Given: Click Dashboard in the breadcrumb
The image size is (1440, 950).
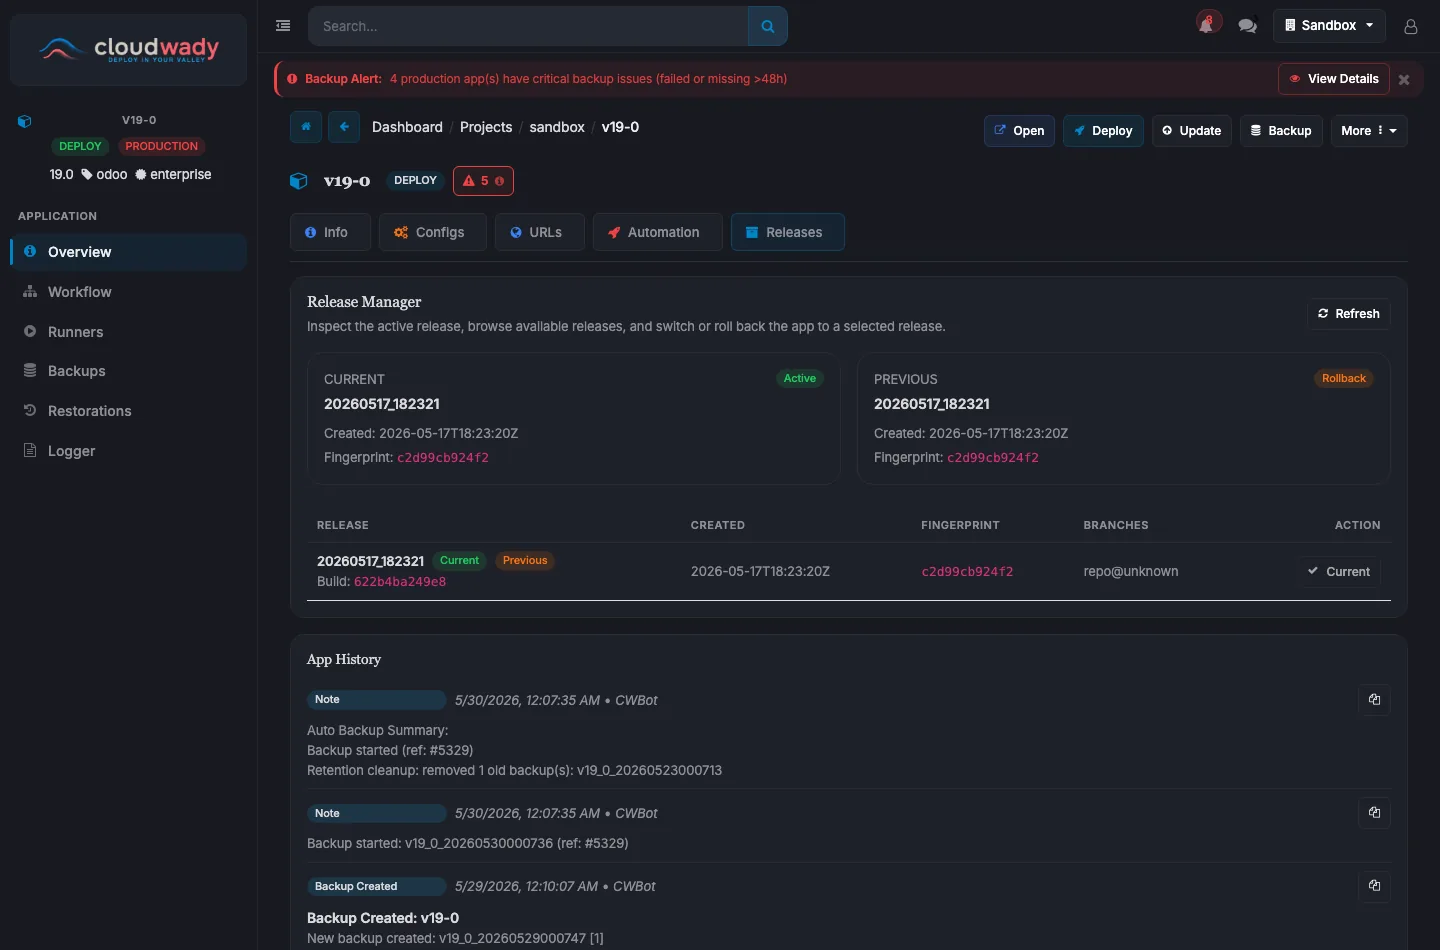Looking at the screenshot, I should coord(407,127).
